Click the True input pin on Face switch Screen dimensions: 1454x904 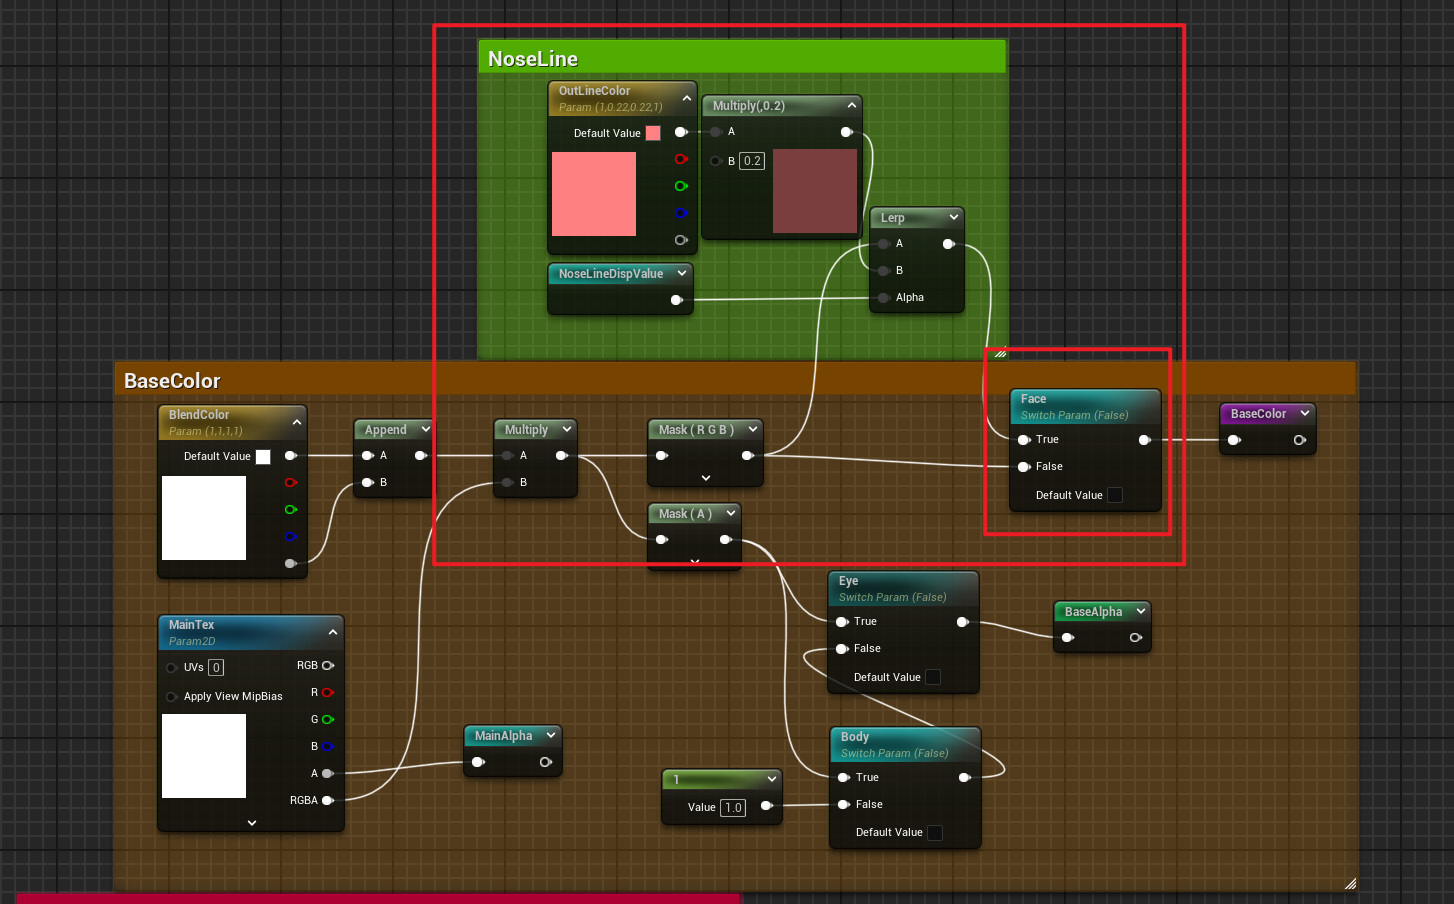[1024, 440]
